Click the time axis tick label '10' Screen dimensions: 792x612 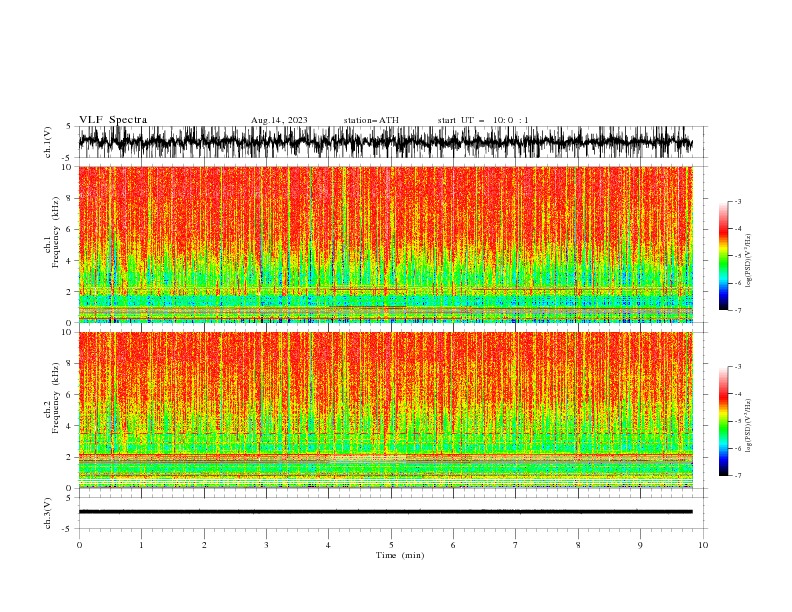click(x=703, y=545)
